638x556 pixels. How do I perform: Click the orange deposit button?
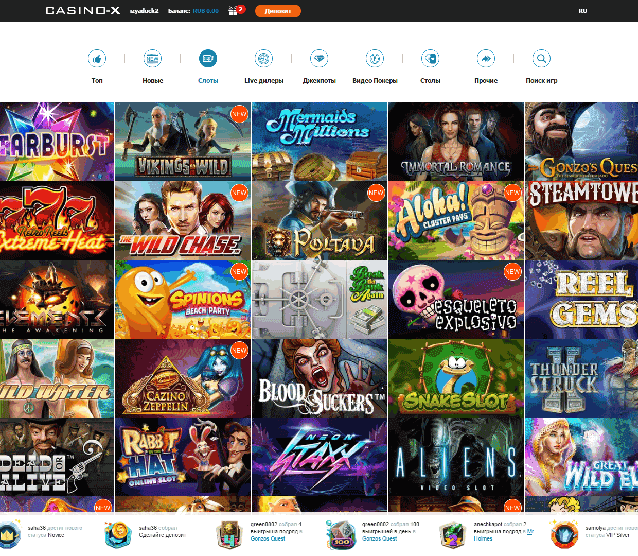(x=277, y=11)
